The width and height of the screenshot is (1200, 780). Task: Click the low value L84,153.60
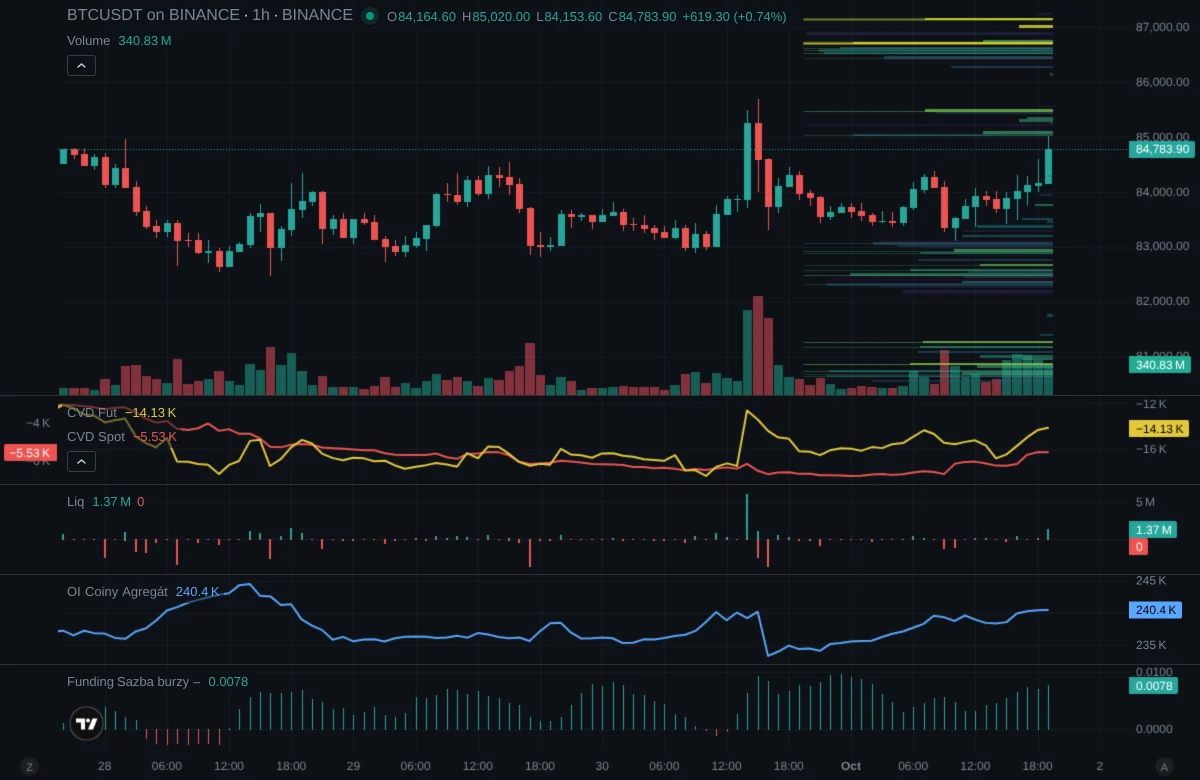[569, 17]
